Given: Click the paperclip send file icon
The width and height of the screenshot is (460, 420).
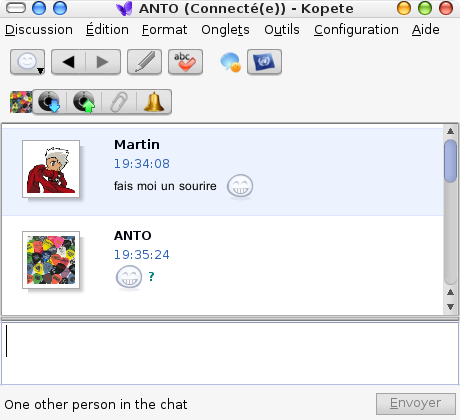Looking at the screenshot, I should [x=119, y=102].
